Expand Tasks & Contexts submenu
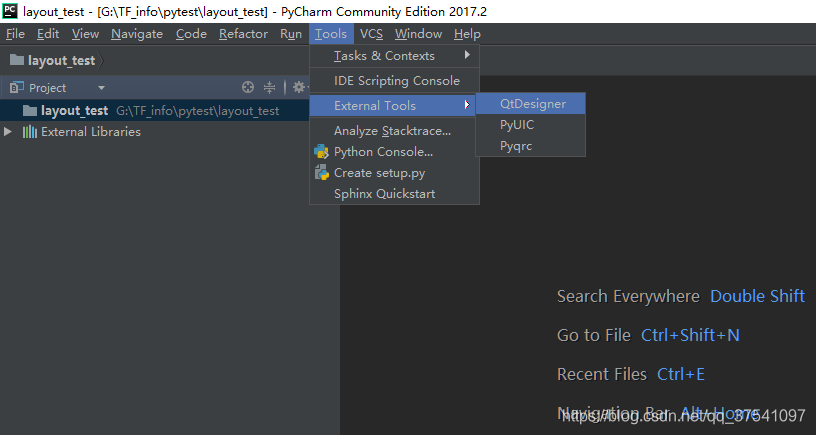816x435 pixels. [x=394, y=56]
